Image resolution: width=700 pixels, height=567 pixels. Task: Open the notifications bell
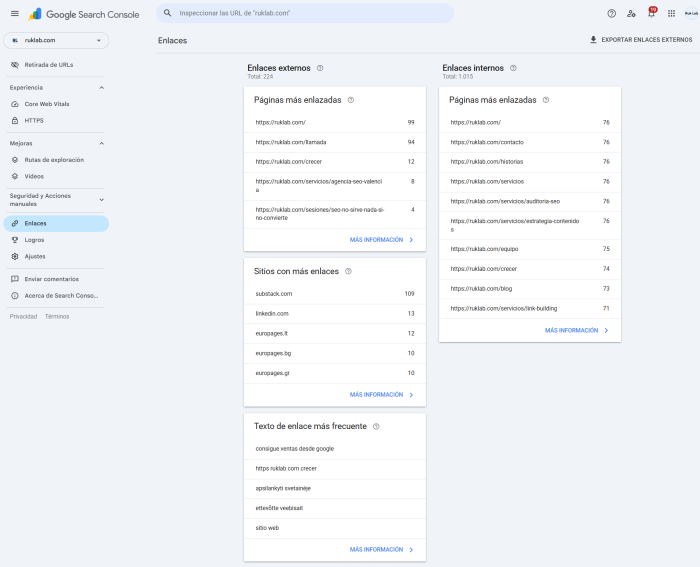(x=651, y=13)
